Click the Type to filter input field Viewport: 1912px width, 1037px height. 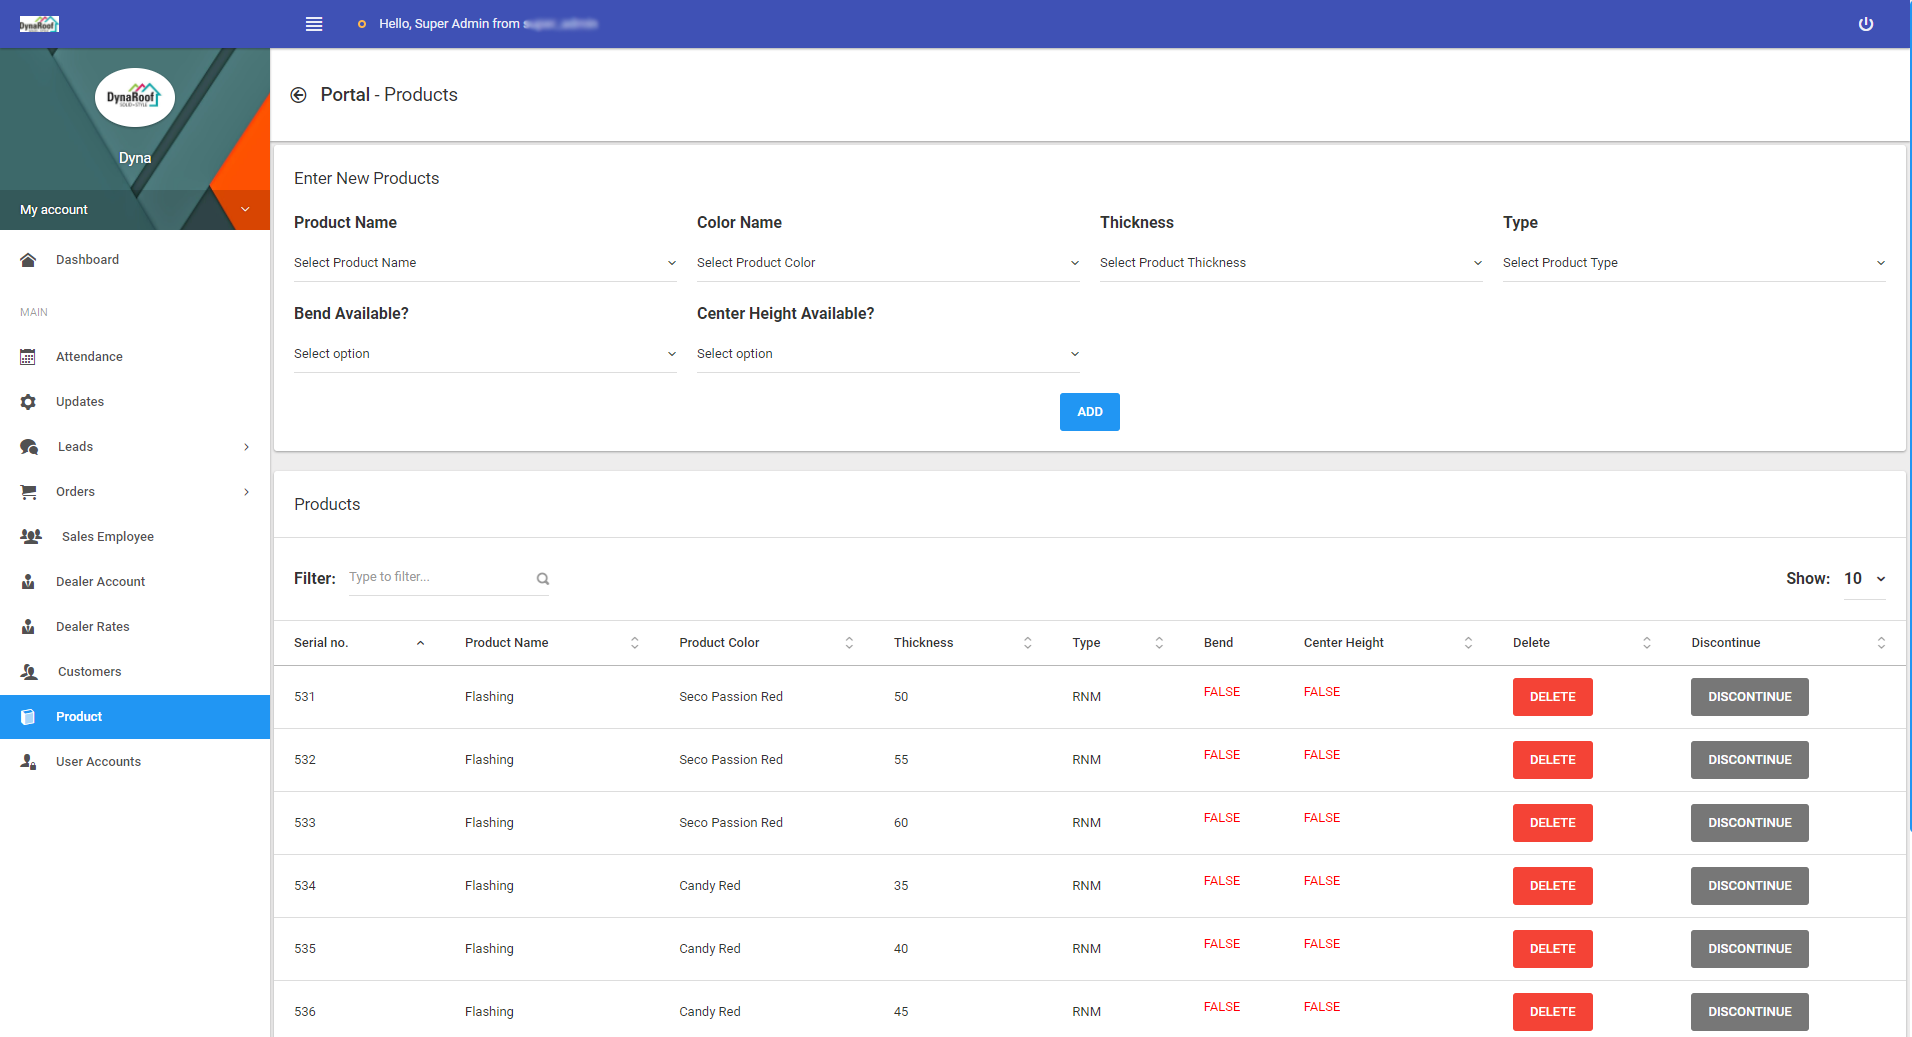tap(430, 577)
